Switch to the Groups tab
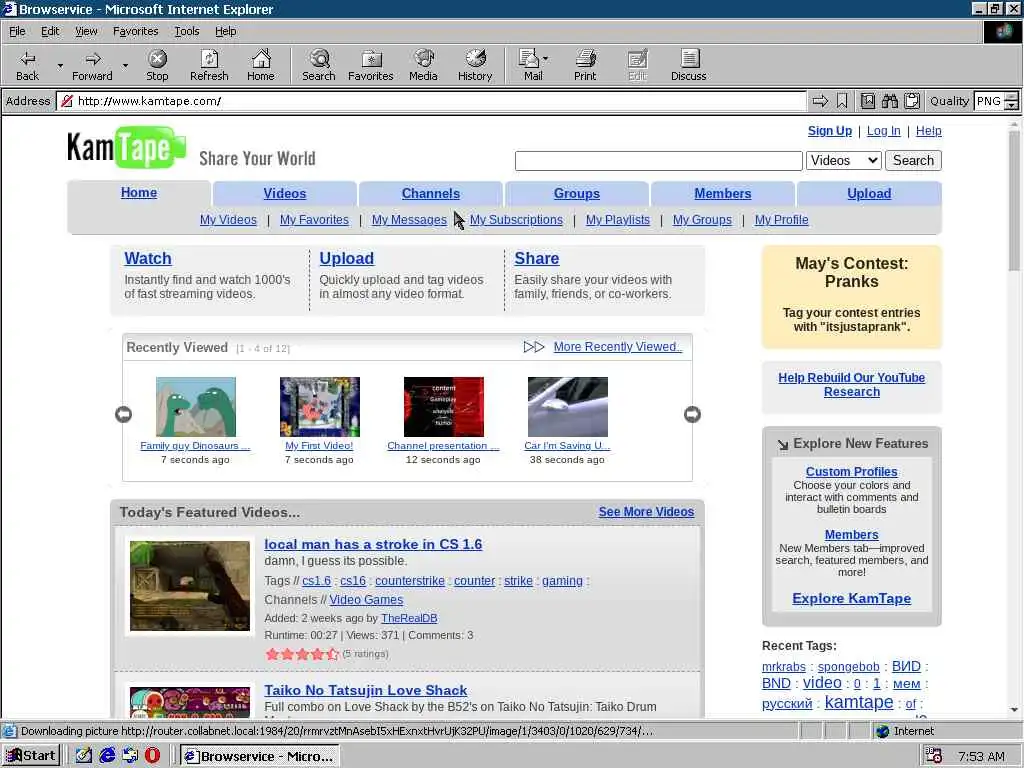The width and height of the screenshot is (1024, 768). click(577, 193)
